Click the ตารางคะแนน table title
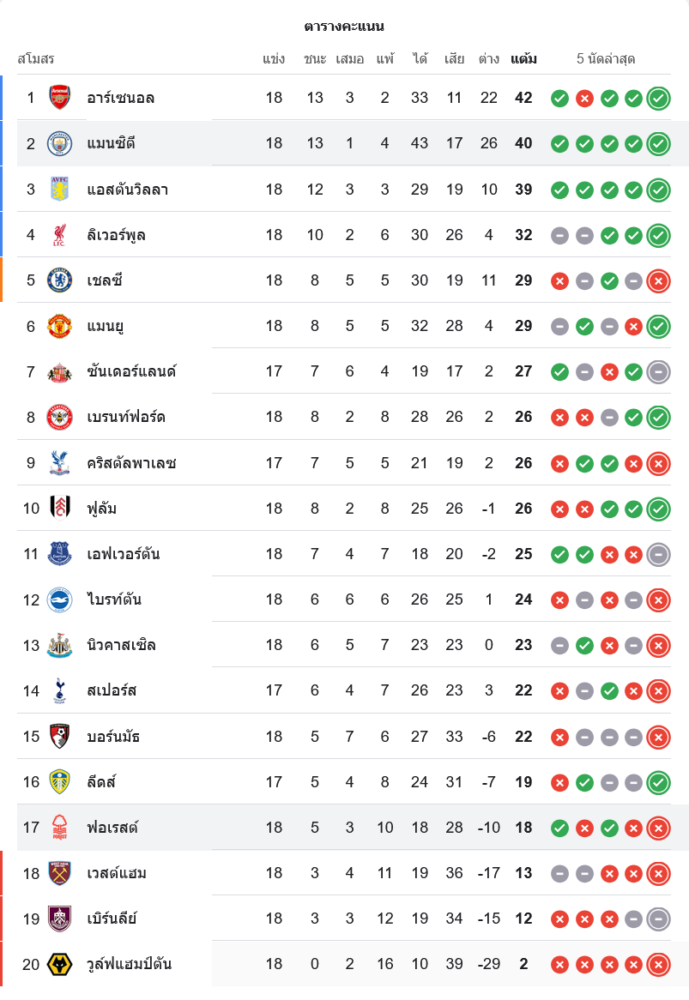The image size is (689, 1000). click(x=344, y=26)
